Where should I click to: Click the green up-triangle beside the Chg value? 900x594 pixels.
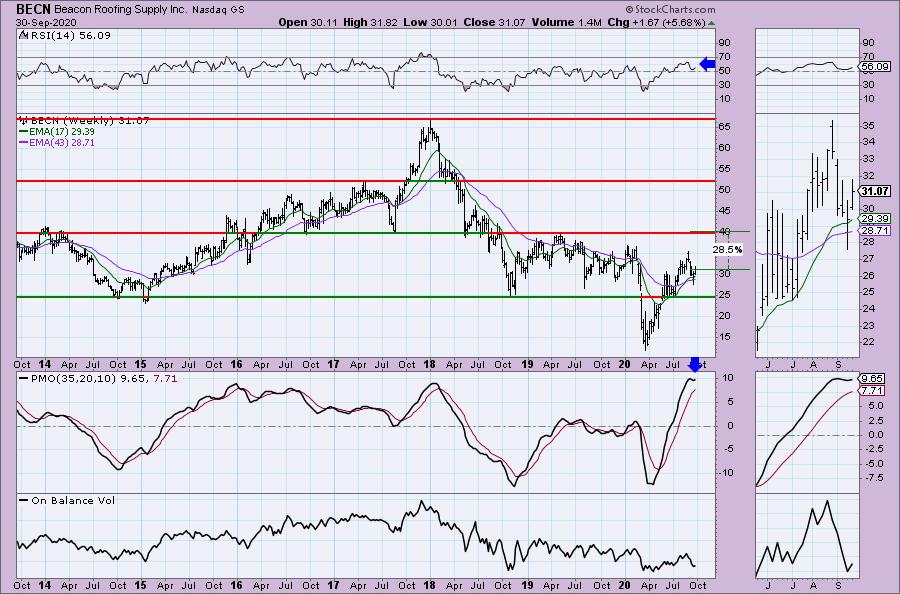[712, 23]
